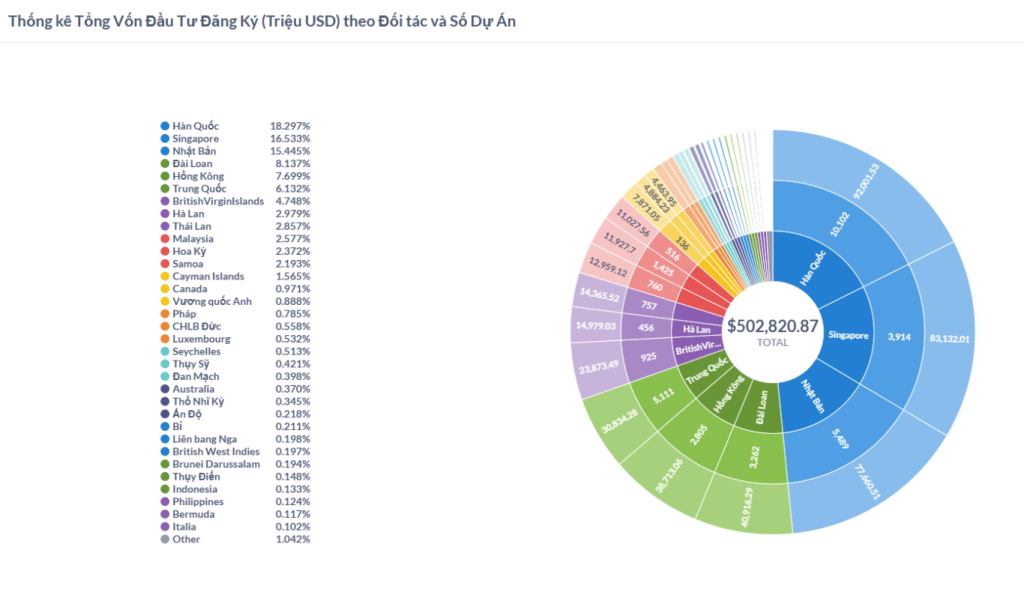The width and height of the screenshot is (1024, 598).
Task: Click the Đài Loan dark green slice
Action: 761,408
